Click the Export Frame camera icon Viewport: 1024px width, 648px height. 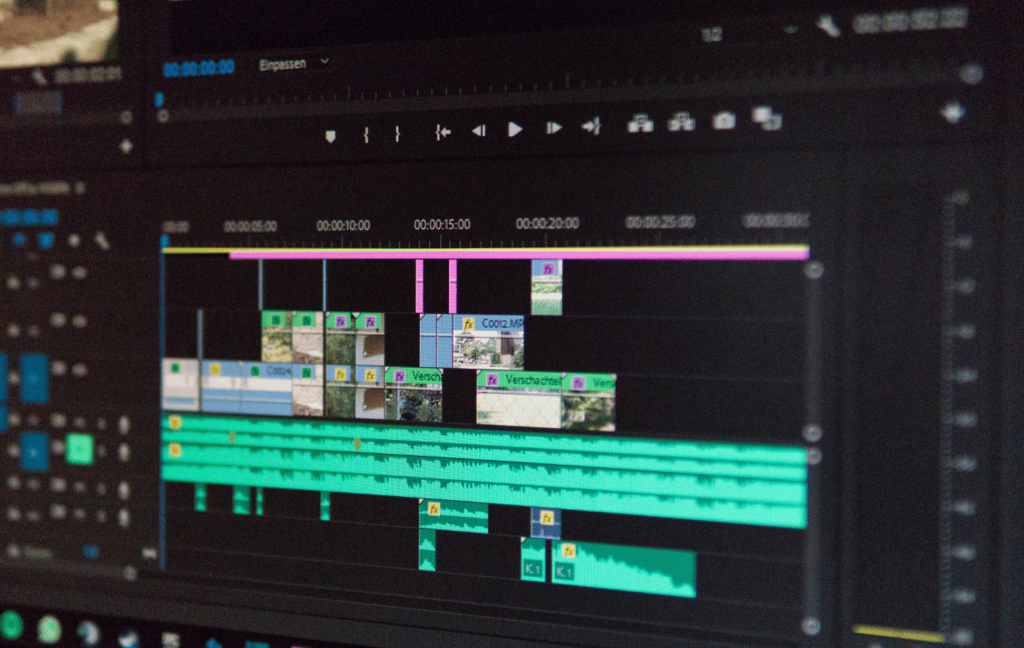pos(724,121)
